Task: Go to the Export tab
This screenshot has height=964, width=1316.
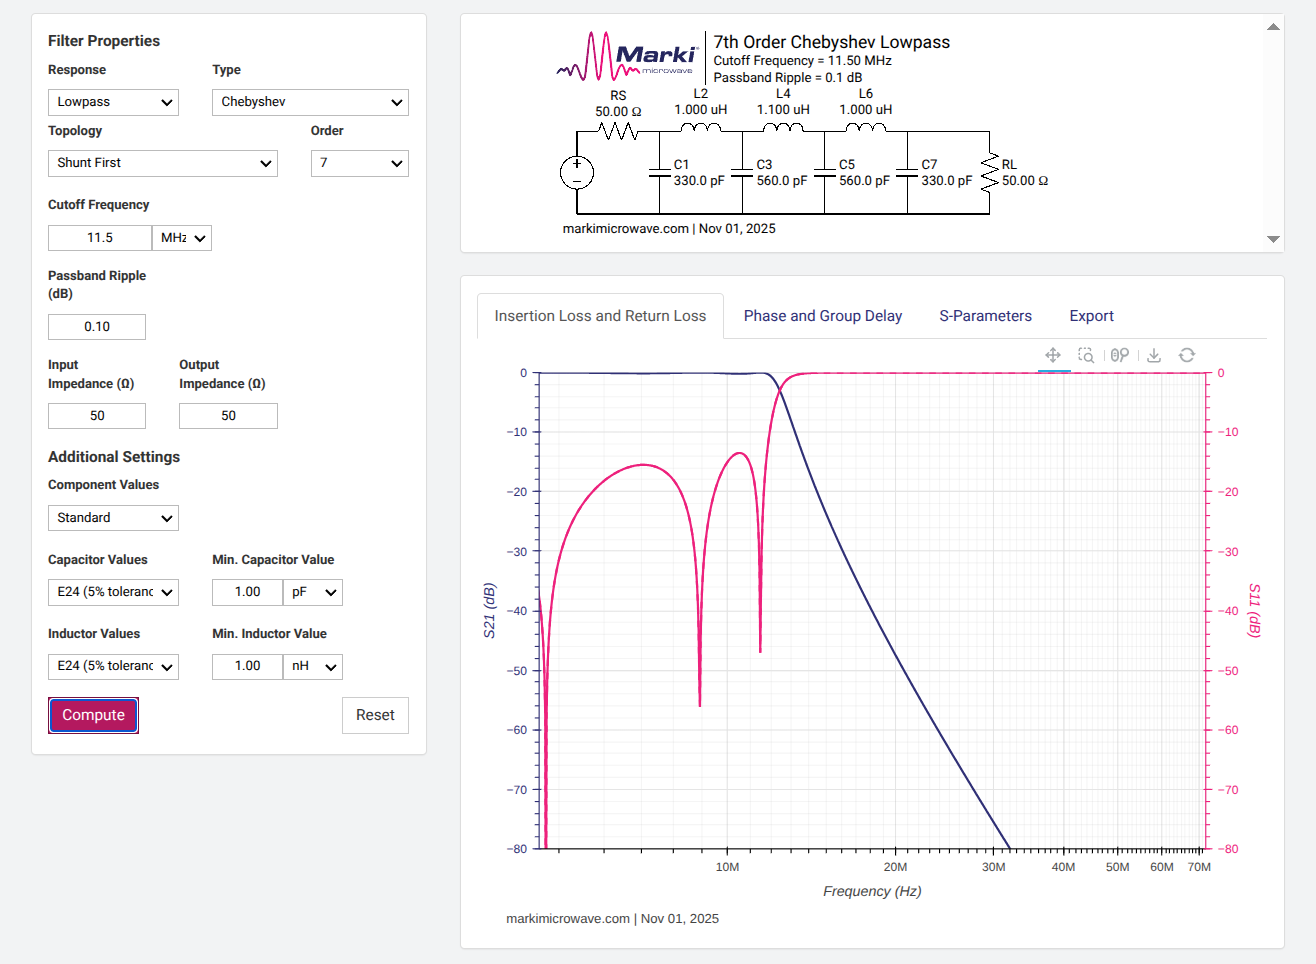Action: [x=1091, y=316]
